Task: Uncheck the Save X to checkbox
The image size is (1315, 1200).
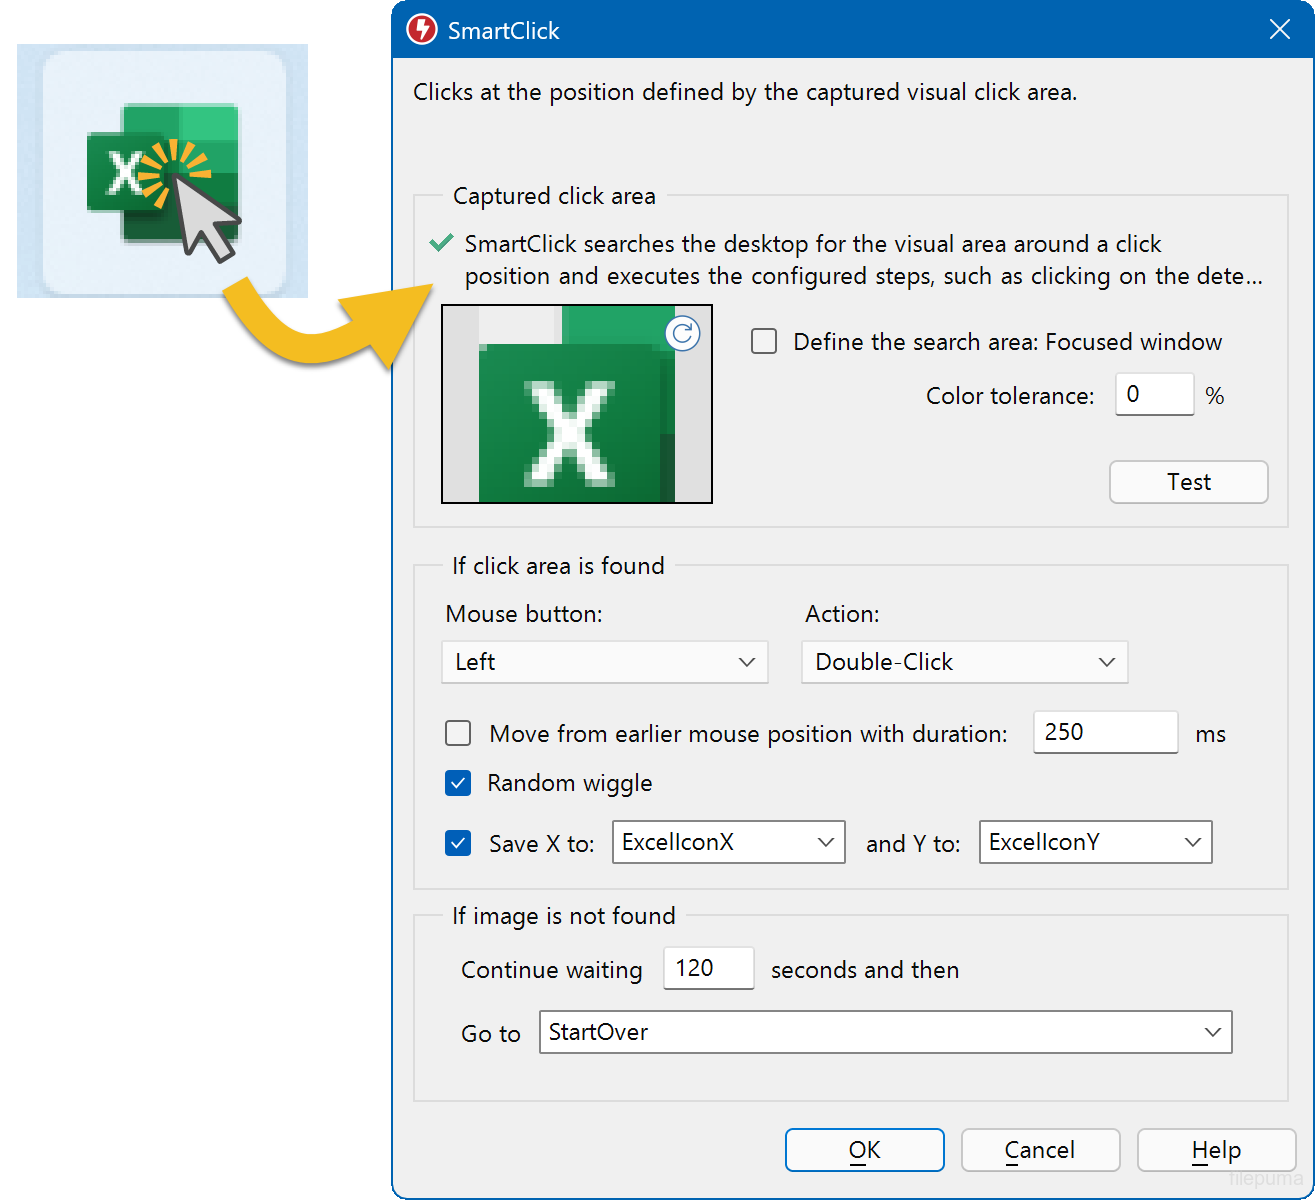Action: tap(458, 843)
